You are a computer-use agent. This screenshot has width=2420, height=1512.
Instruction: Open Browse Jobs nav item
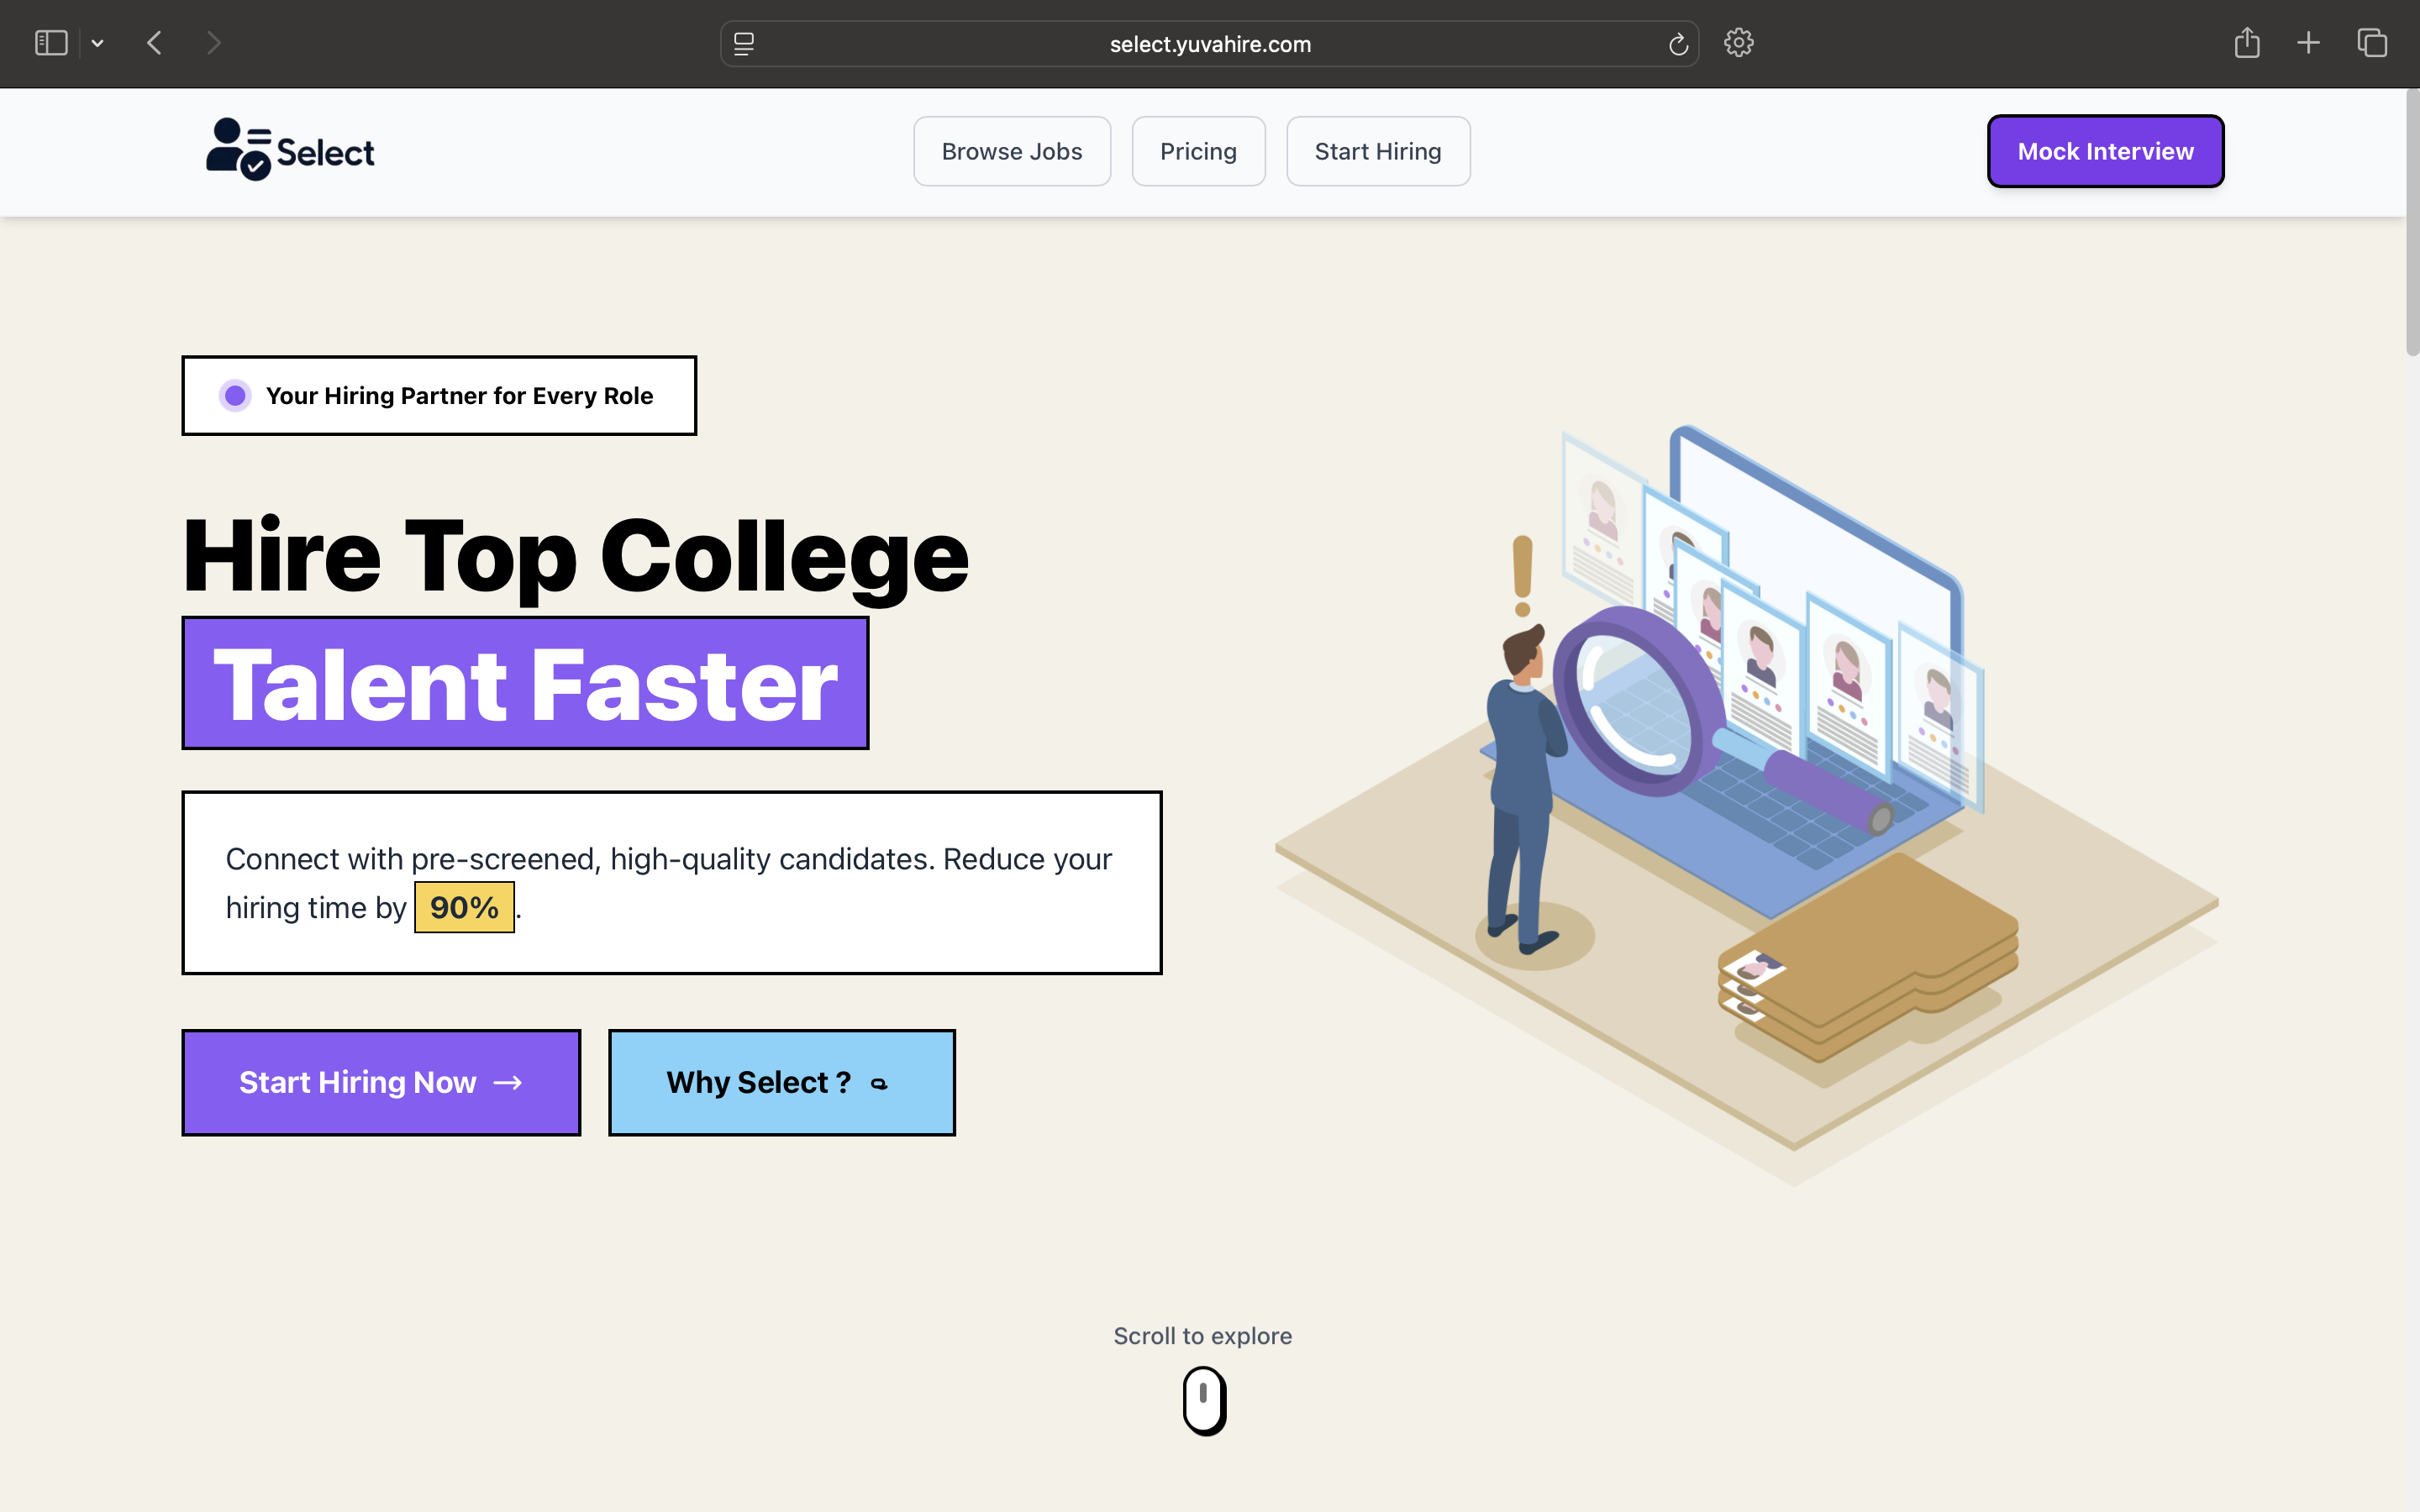point(1011,151)
